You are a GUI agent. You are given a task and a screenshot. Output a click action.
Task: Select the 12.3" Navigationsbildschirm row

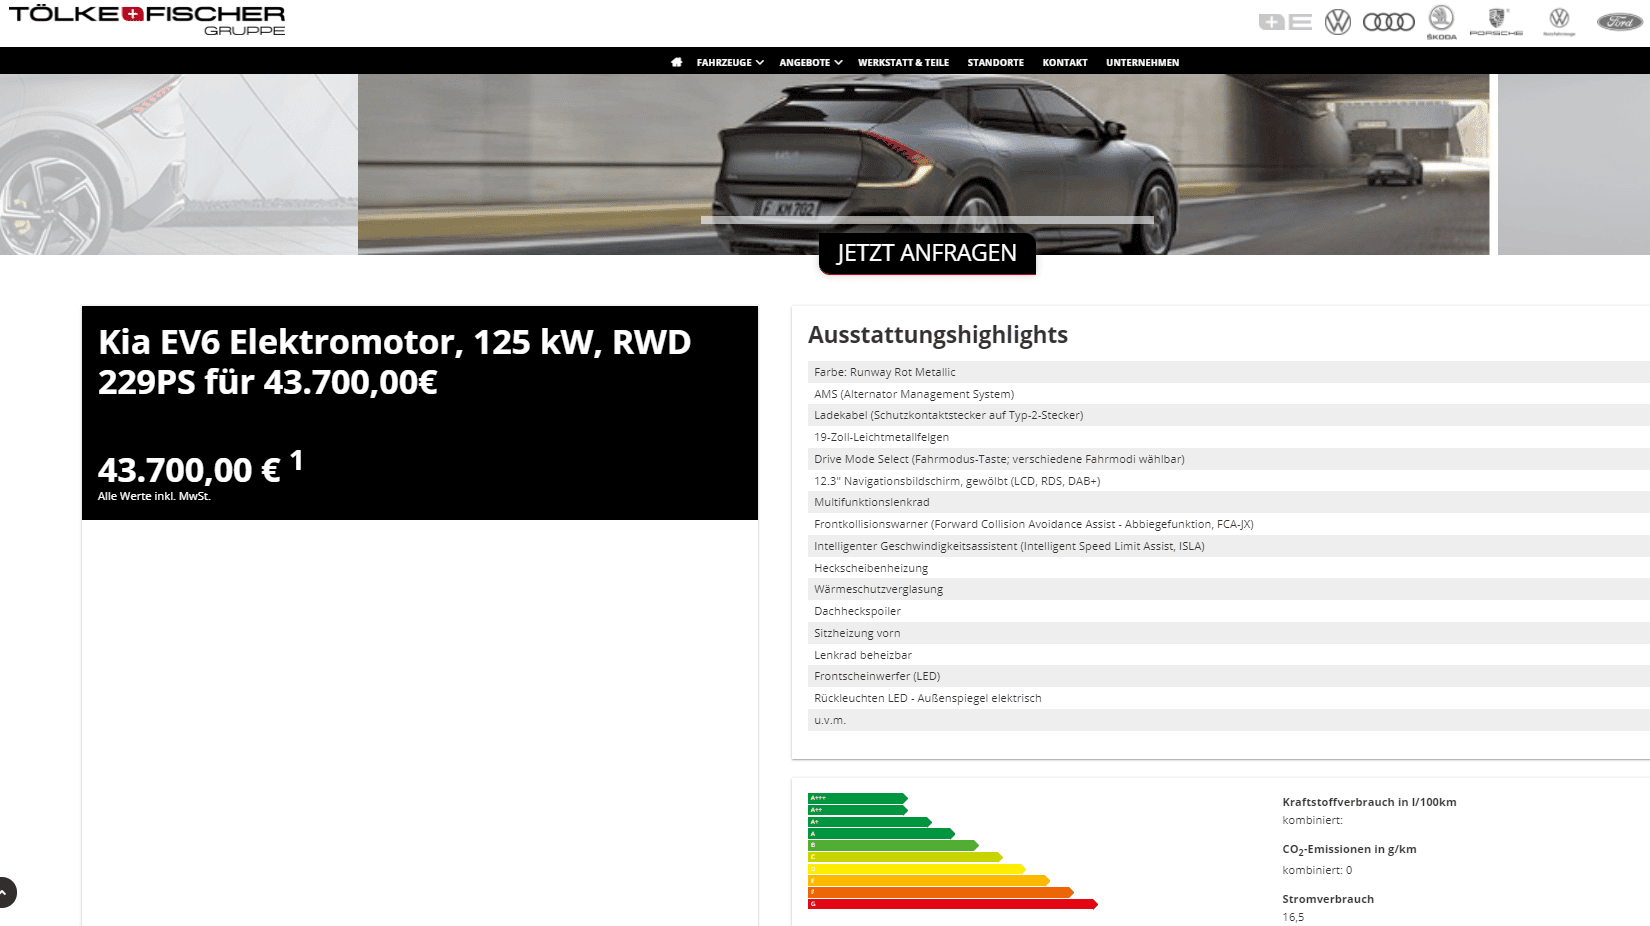pyautogui.click(x=1228, y=481)
